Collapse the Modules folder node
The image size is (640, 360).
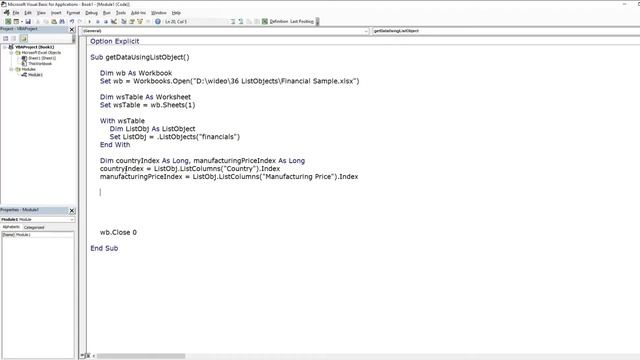tap(11, 69)
